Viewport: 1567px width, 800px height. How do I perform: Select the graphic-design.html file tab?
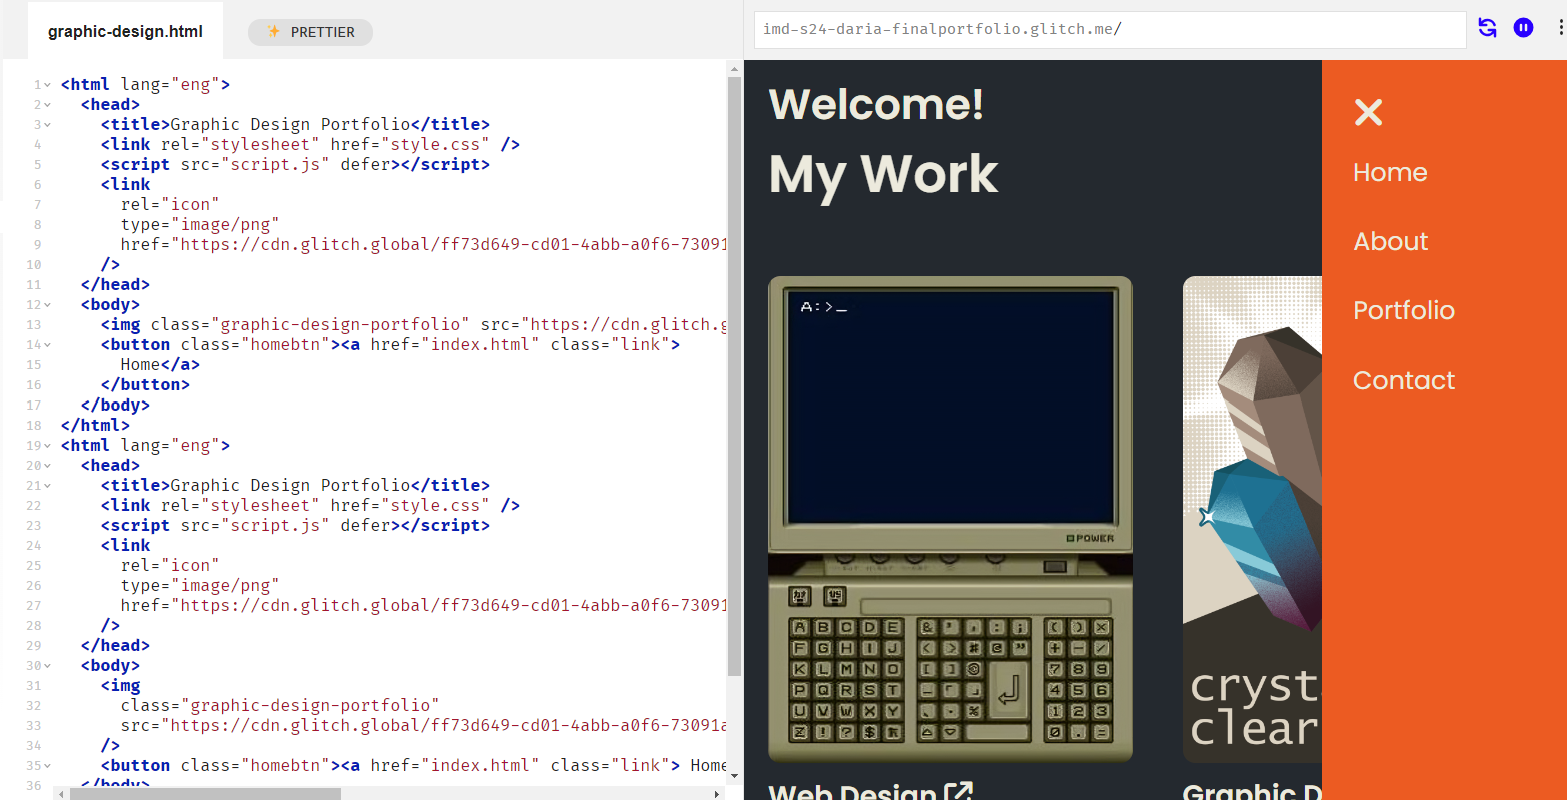click(125, 31)
